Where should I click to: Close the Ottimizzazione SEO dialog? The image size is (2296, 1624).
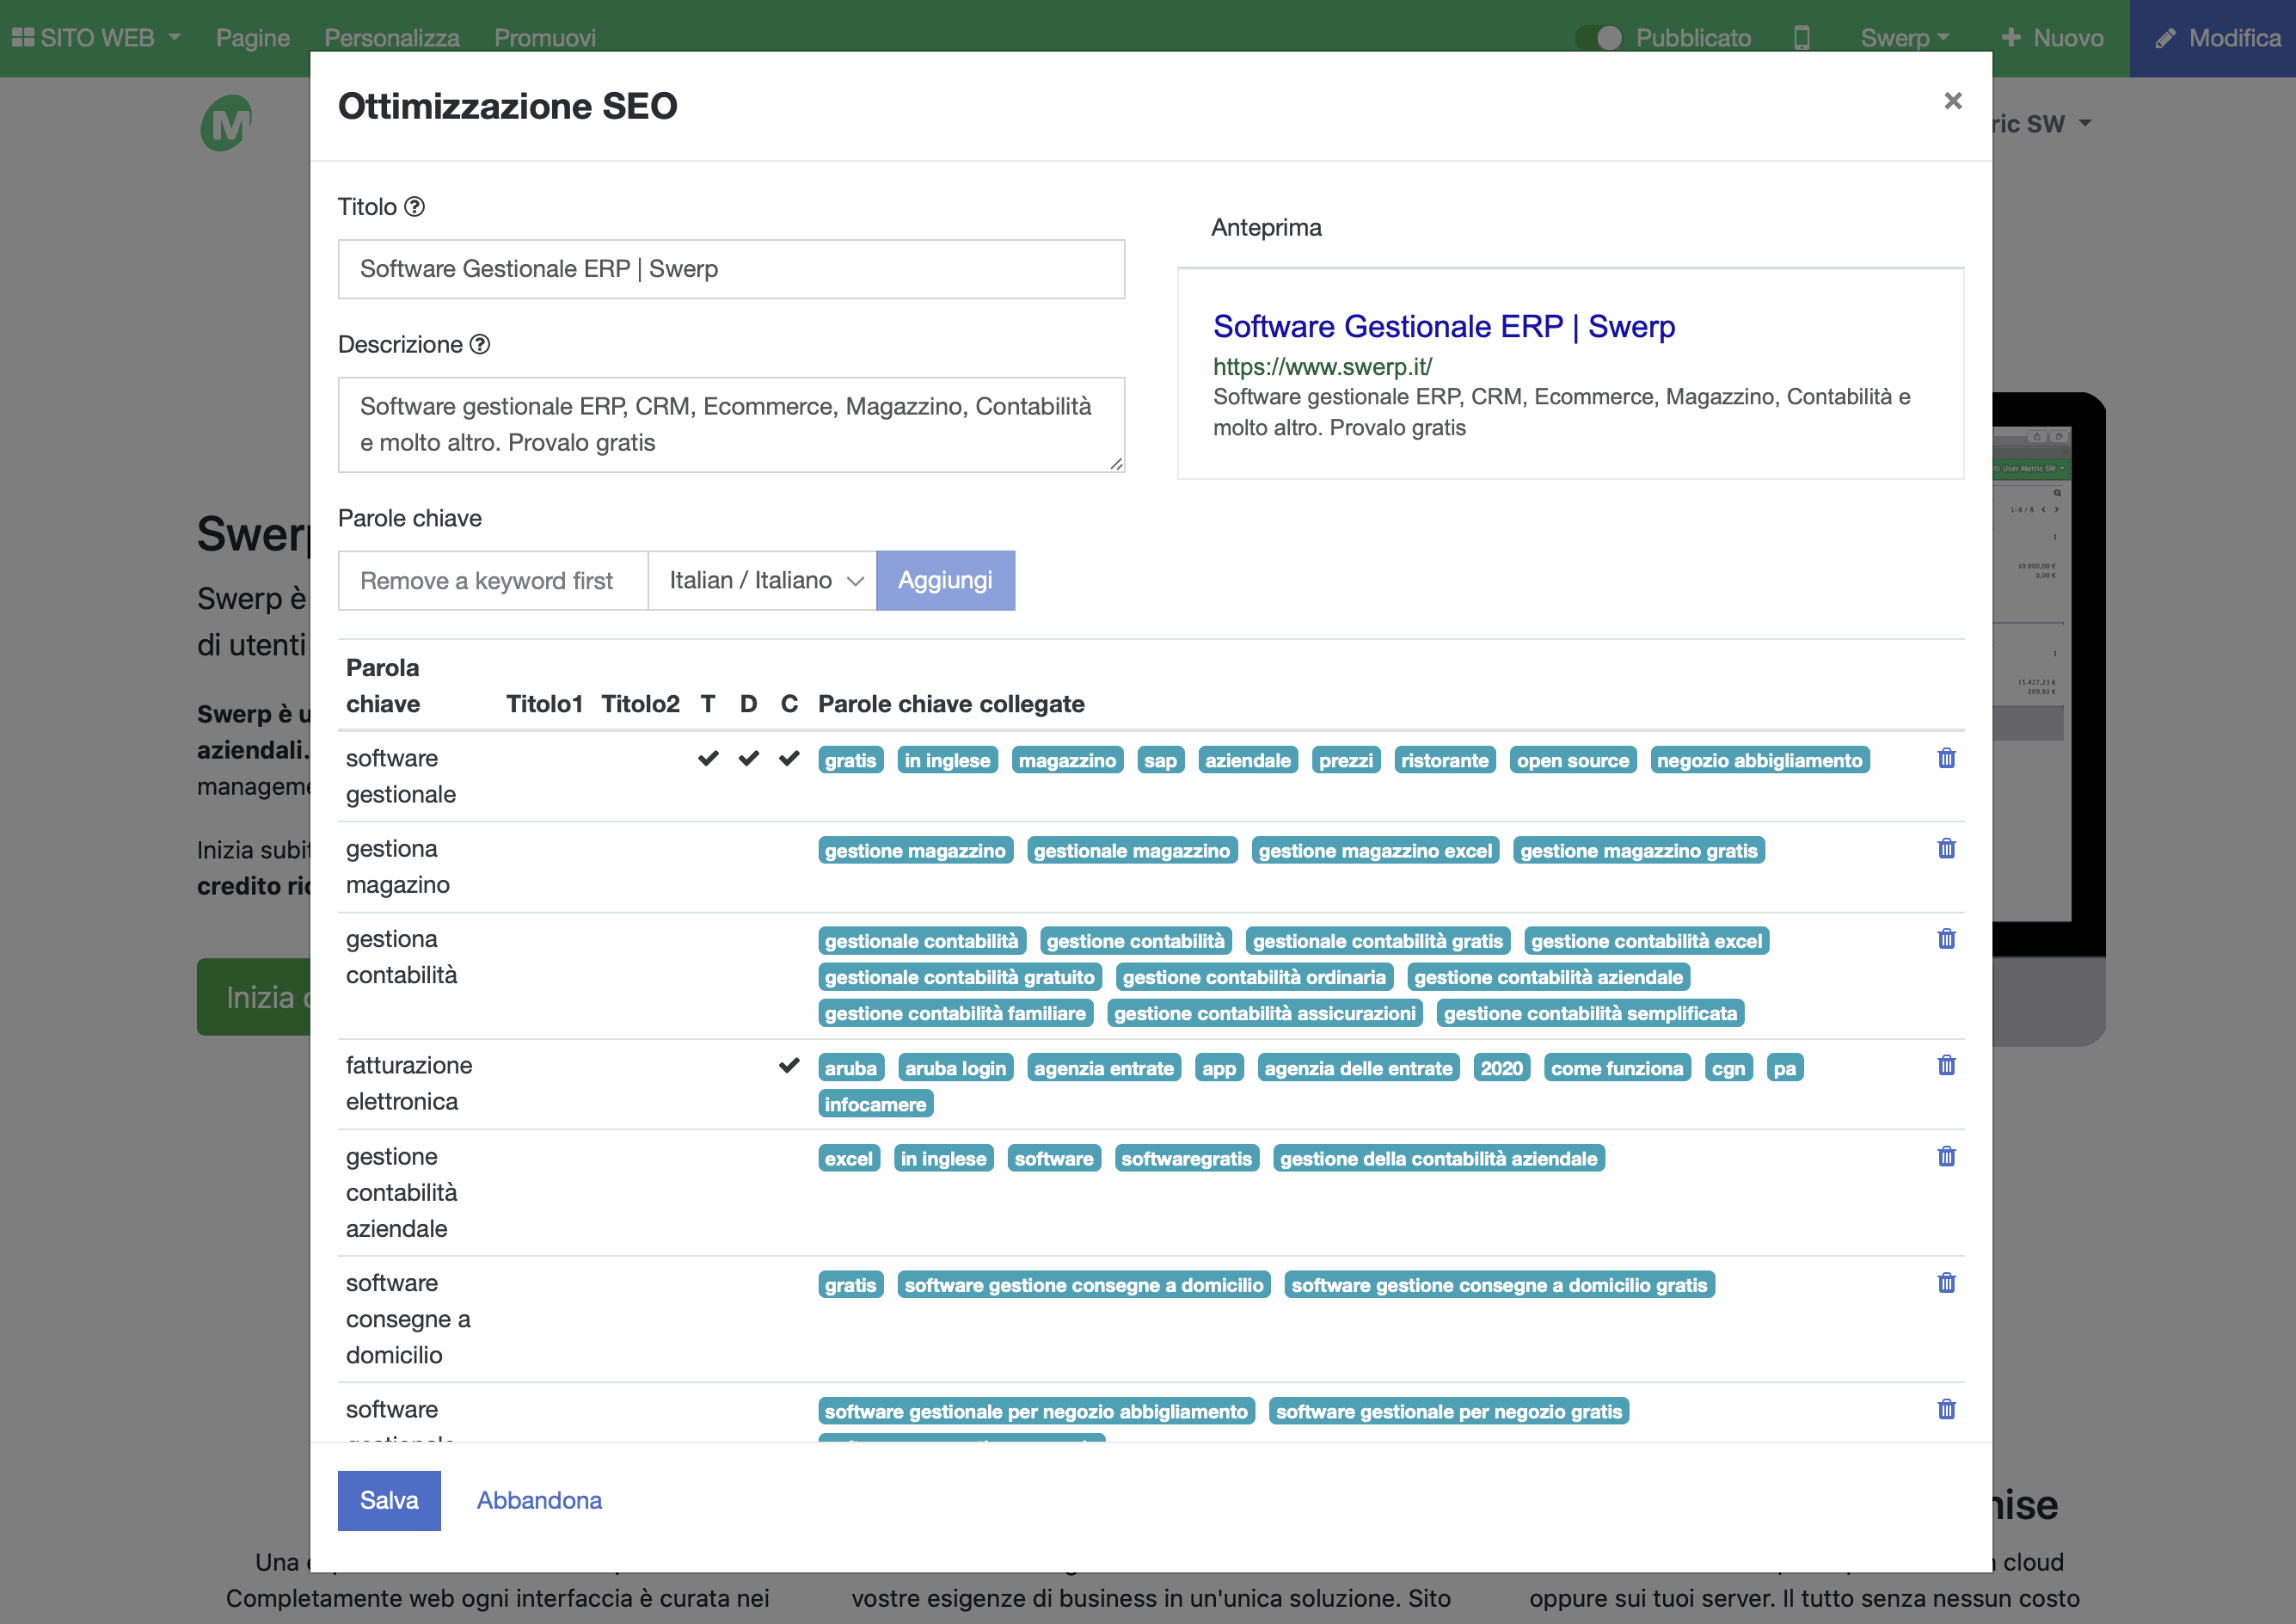pos(1952,101)
